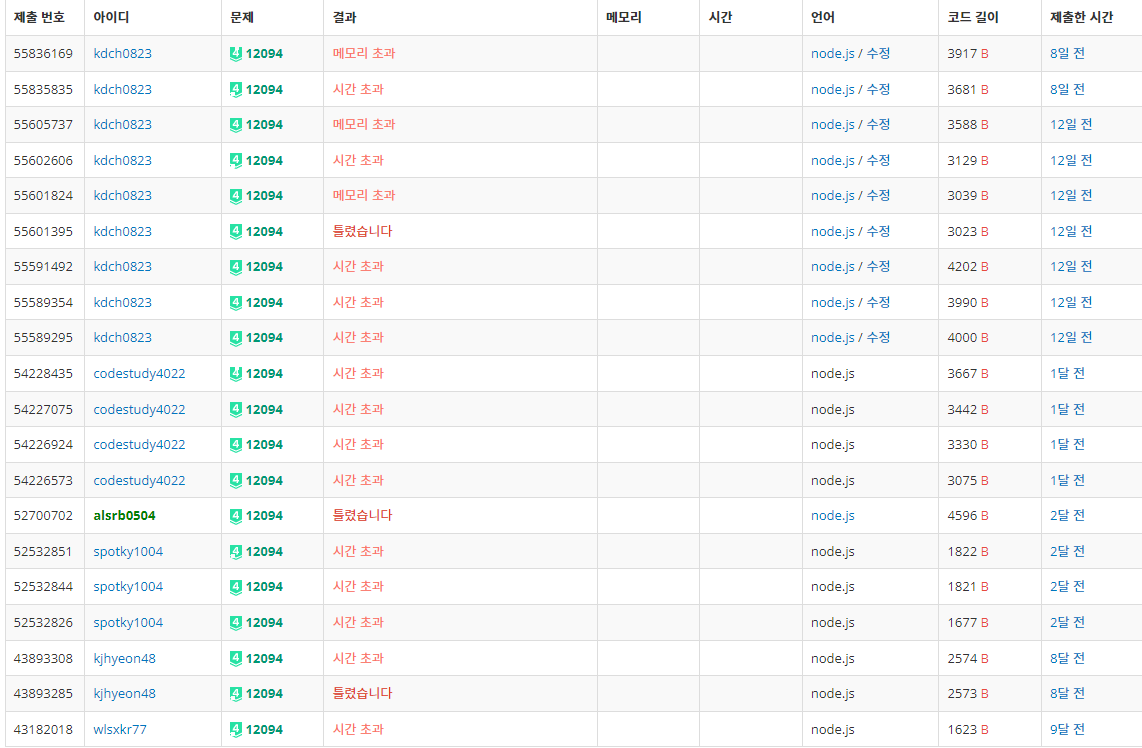
Task: Open problem 12094 link in row 52700702
Action: [264, 516]
